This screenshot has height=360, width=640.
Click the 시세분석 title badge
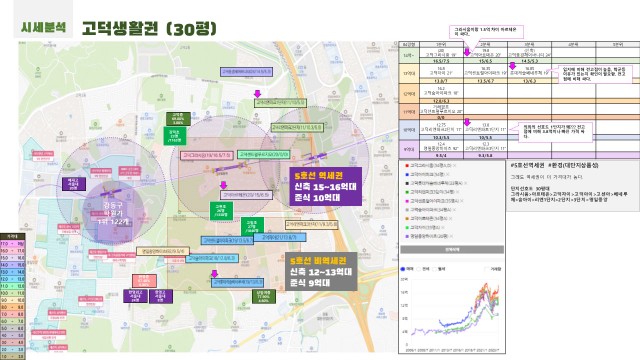click(43, 27)
